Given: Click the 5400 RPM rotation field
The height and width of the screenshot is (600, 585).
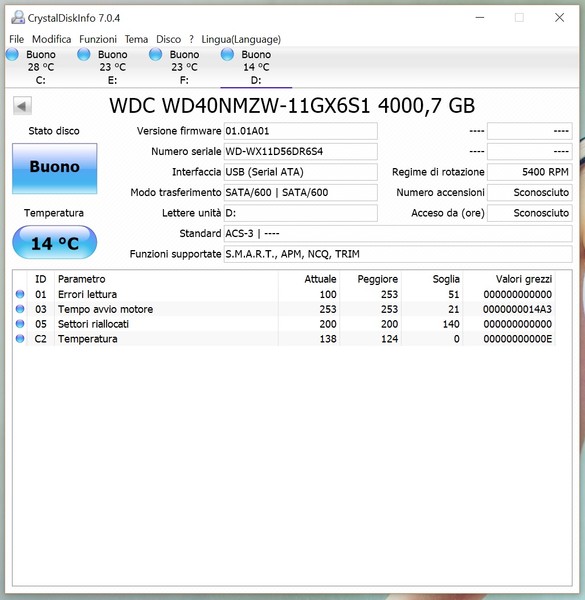Looking at the screenshot, I should [x=530, y=172].
